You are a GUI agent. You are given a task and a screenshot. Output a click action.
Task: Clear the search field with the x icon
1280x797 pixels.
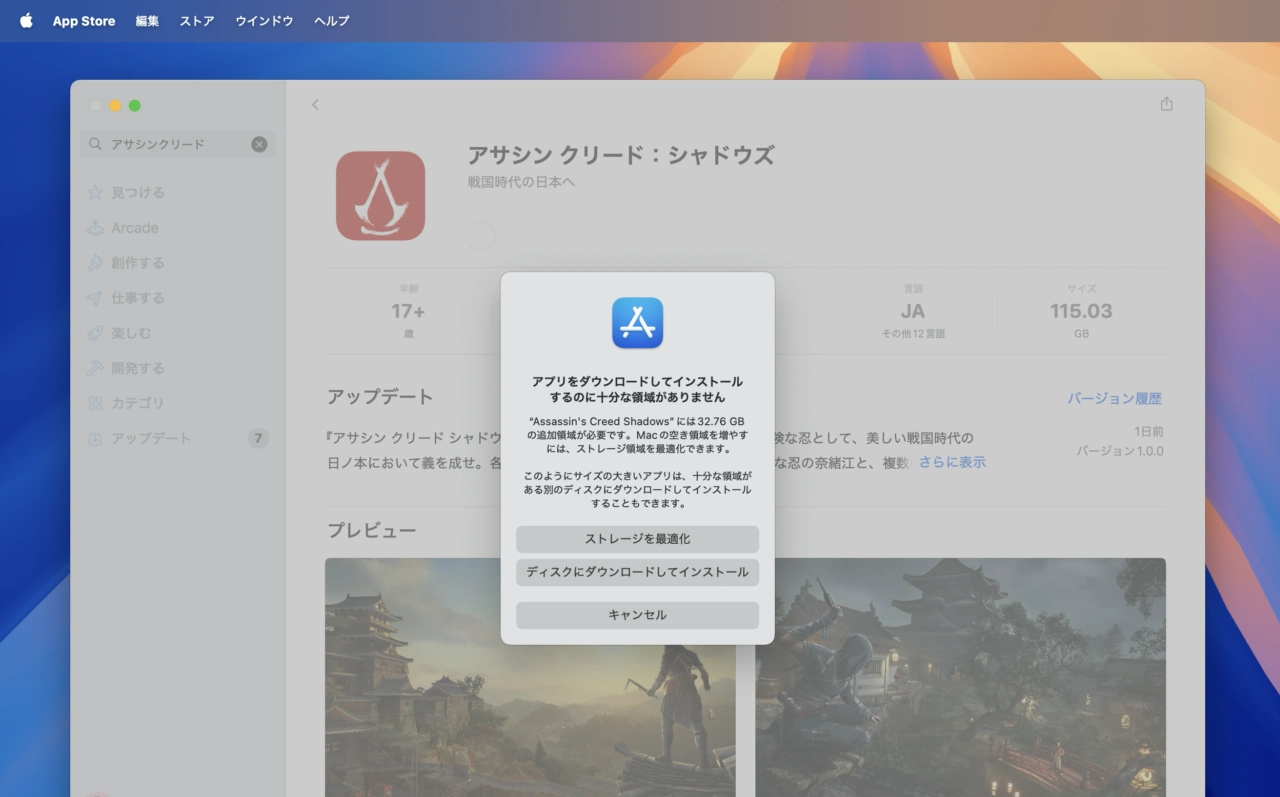coord(259,144)
